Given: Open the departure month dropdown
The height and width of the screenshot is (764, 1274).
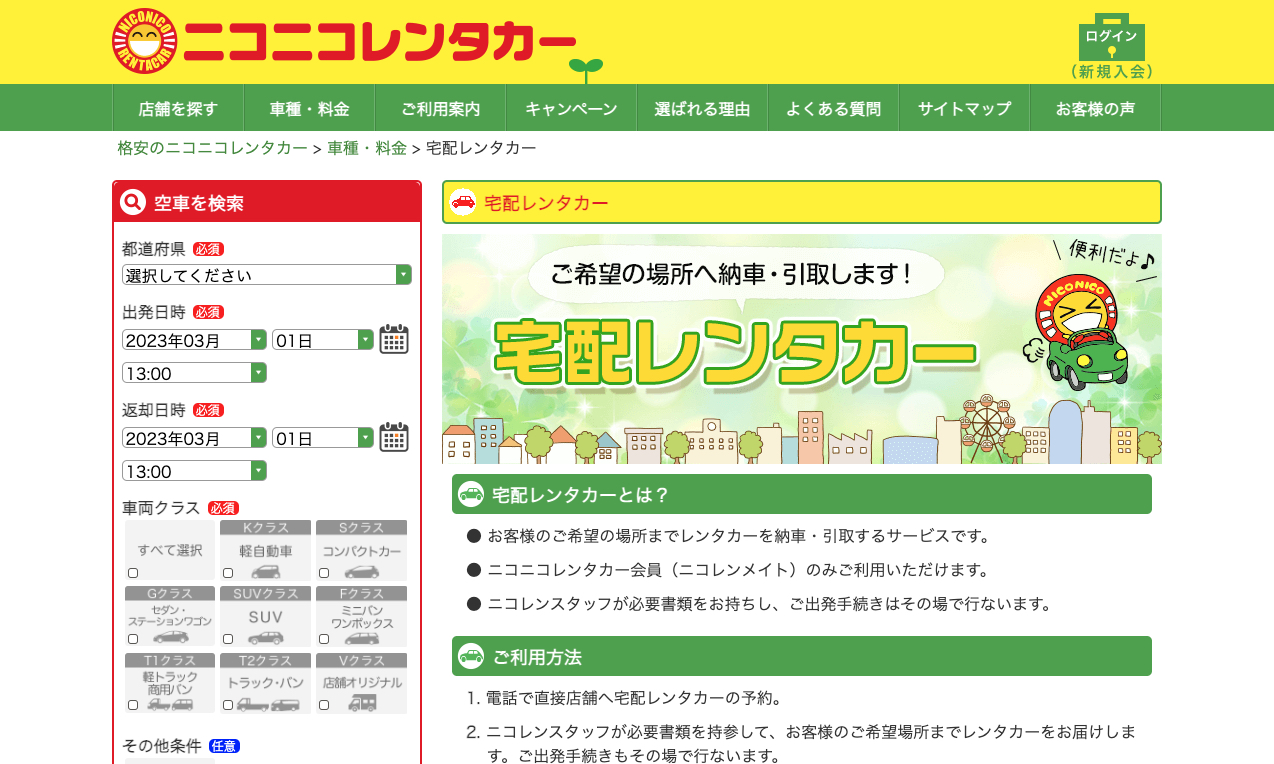Looking at the screenshot, I should tap(194, 340).
